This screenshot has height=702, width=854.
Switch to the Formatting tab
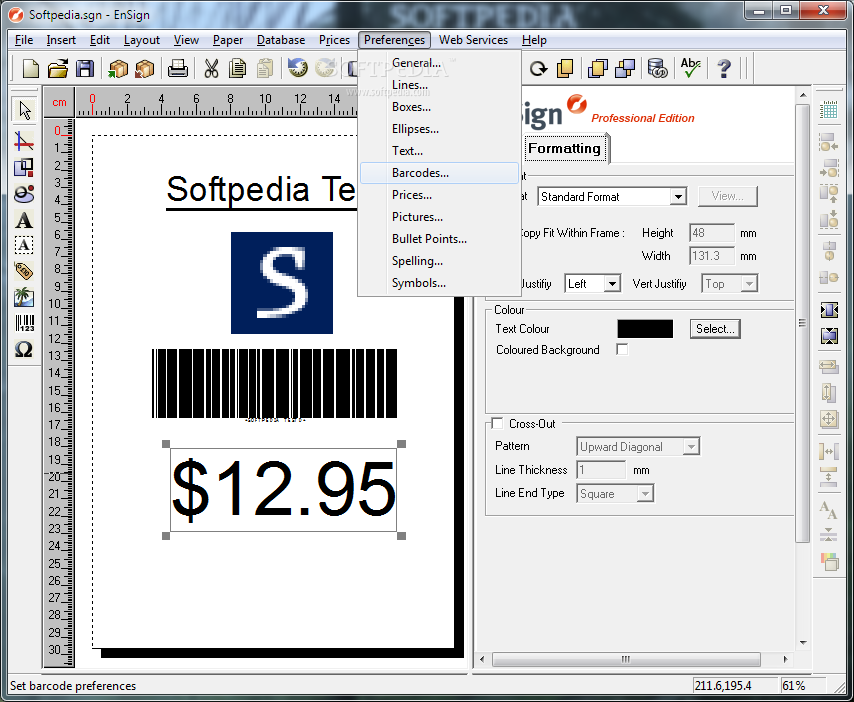(x=565, y=149)
